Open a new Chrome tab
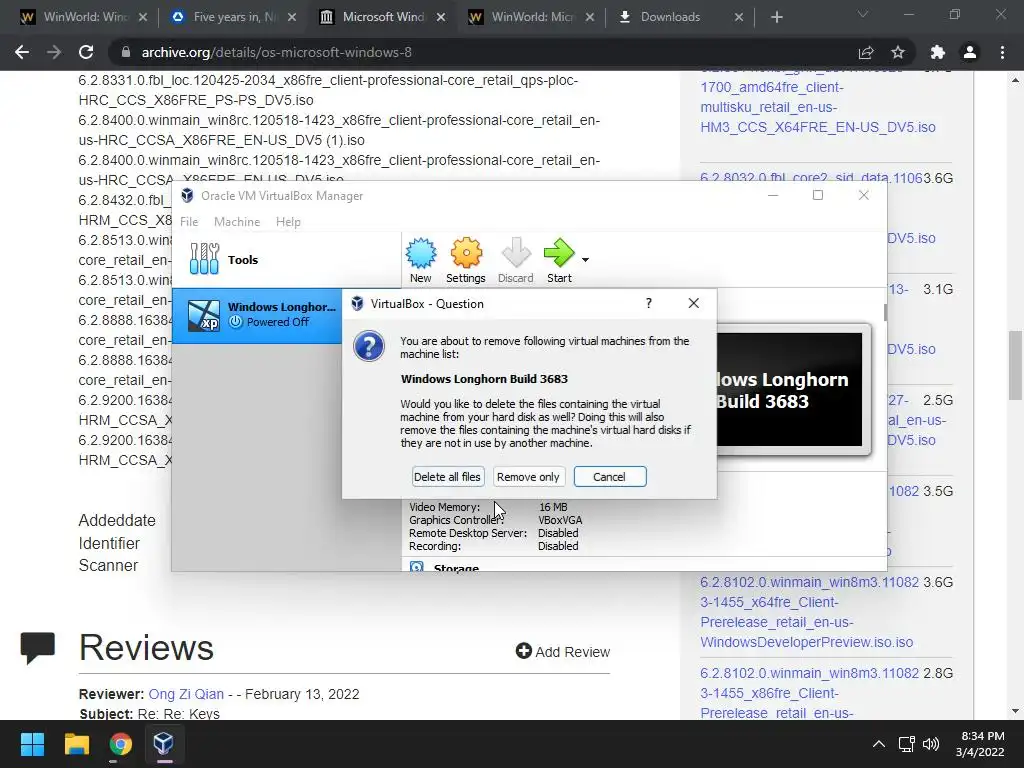1024x768 pixels. (x=776, y=17)
